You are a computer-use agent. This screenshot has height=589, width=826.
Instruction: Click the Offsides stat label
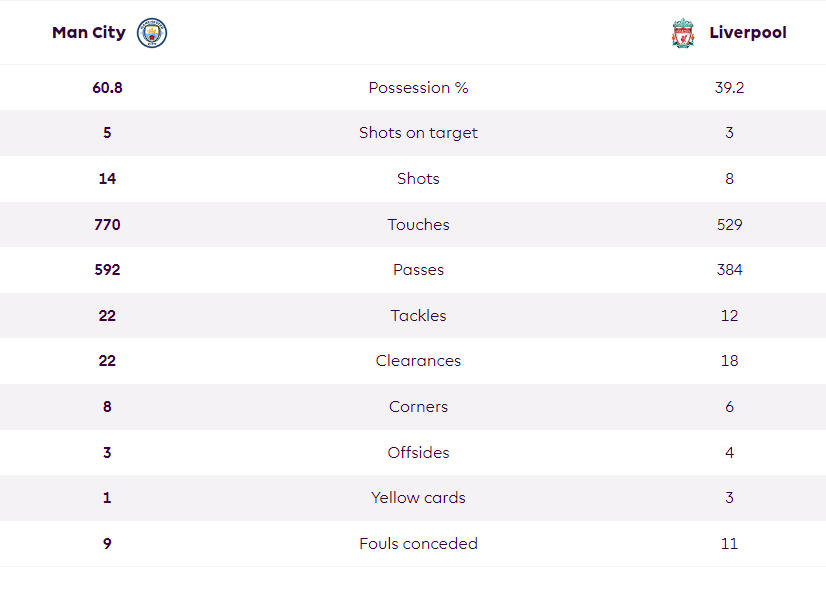[418, 453]
